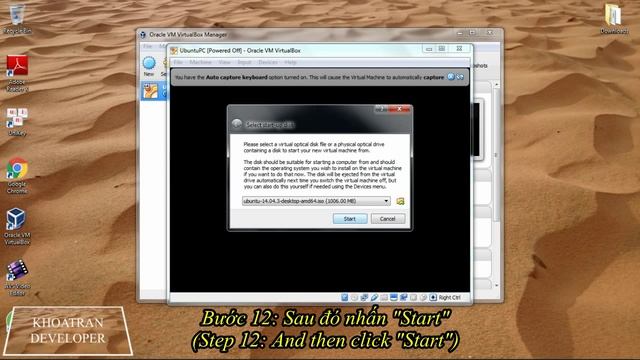Click the CPU features status icon
The height and width of the screenshot is (360, 640).
pyautogui.click(x=413, y=298)
